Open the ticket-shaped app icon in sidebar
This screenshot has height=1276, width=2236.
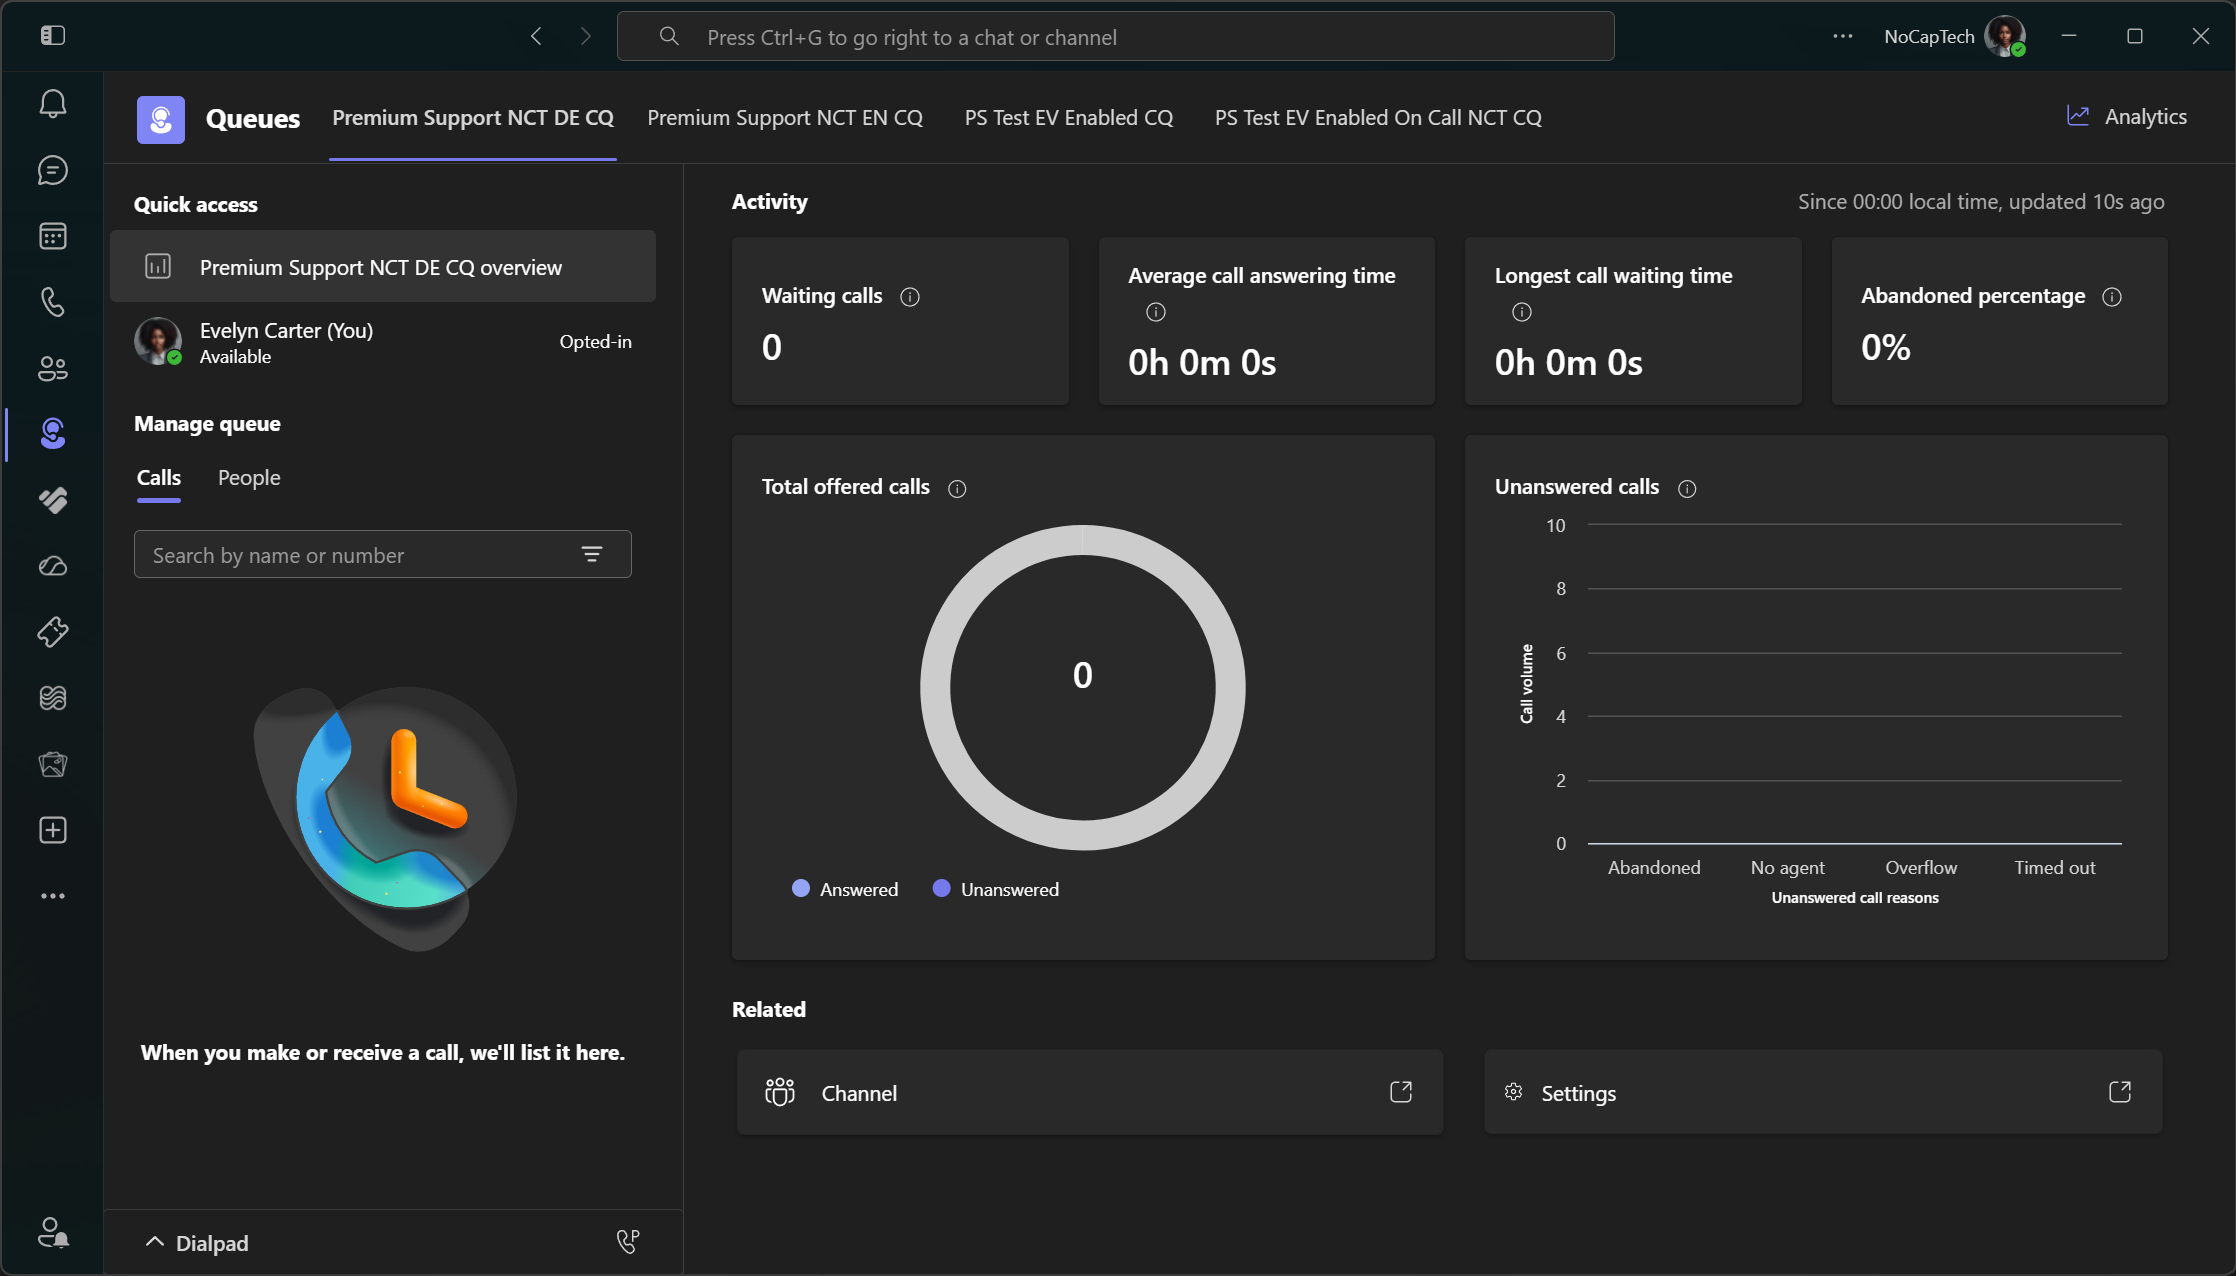click(x=53, y=632)
